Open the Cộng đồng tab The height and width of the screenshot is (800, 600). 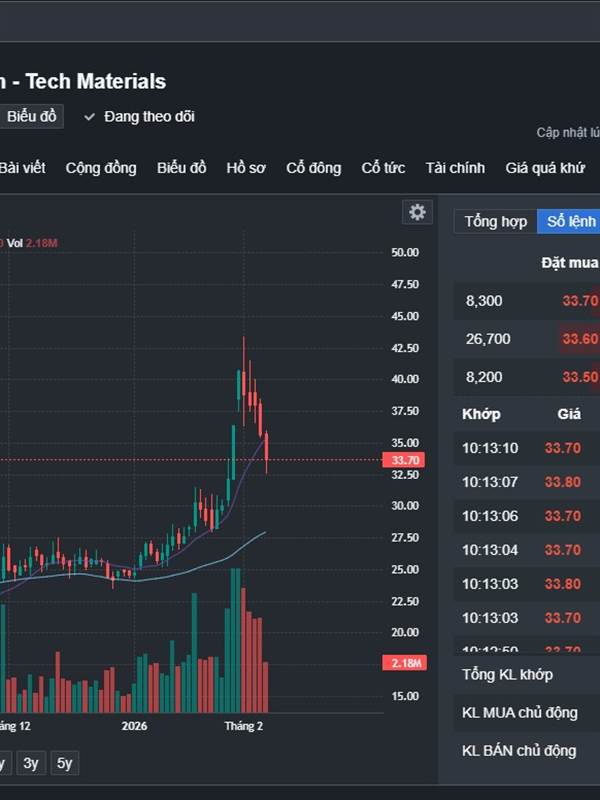coord(101,168)
